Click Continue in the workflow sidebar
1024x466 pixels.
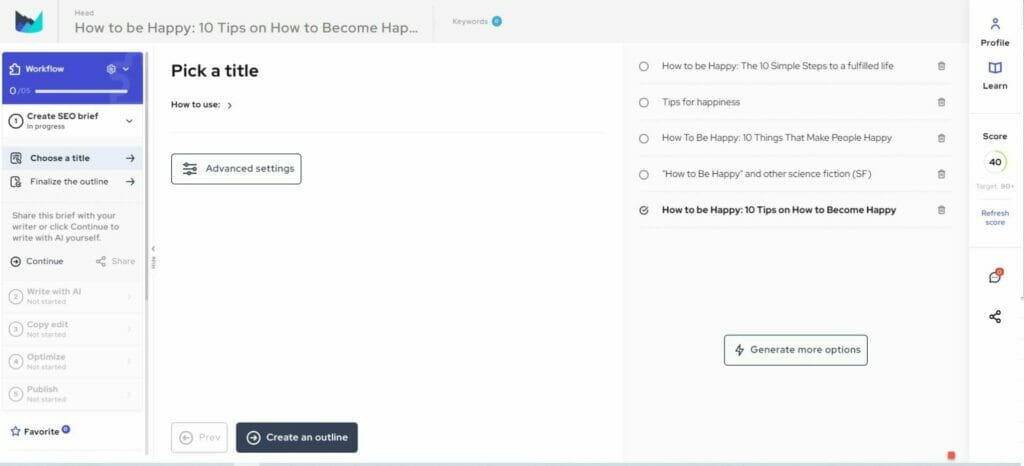tap(37, 261)
